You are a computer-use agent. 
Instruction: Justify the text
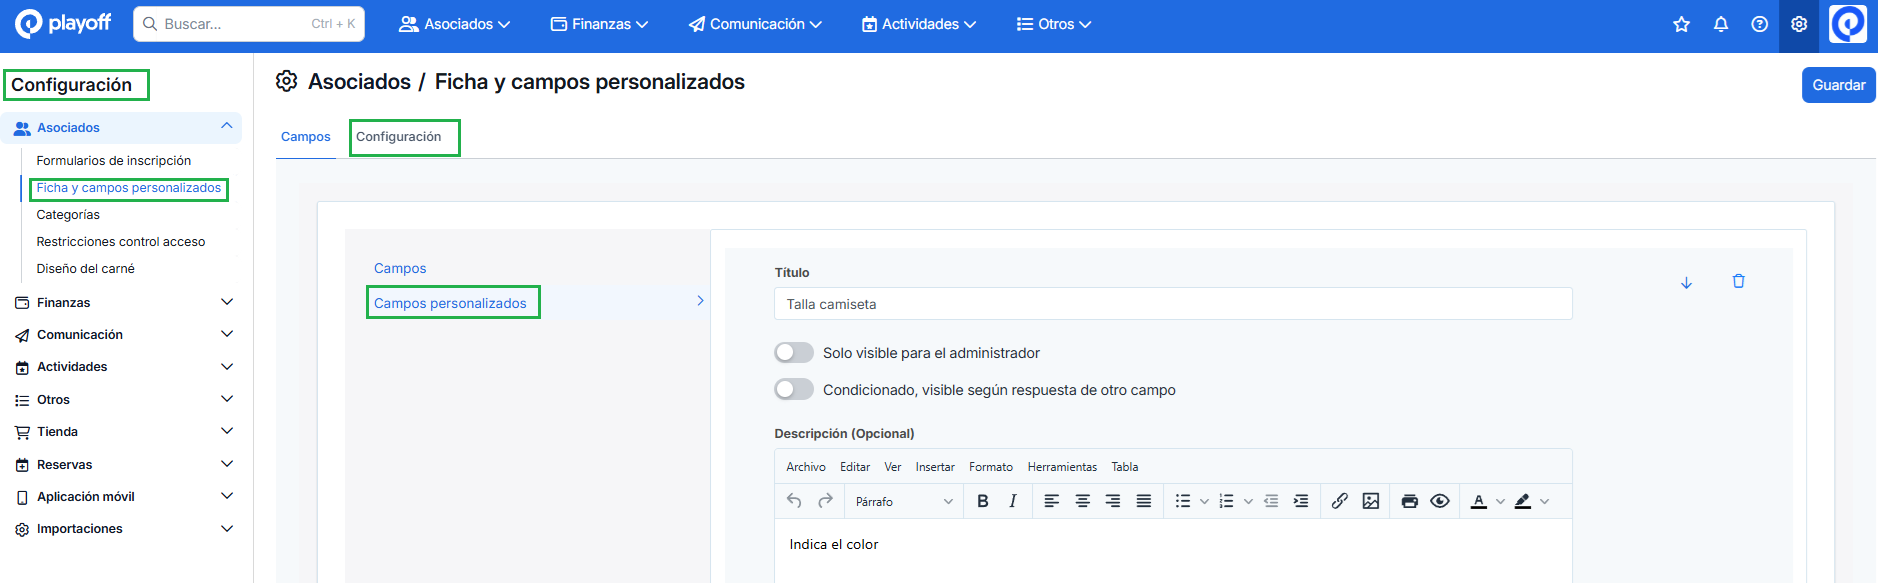[1144, 501]
